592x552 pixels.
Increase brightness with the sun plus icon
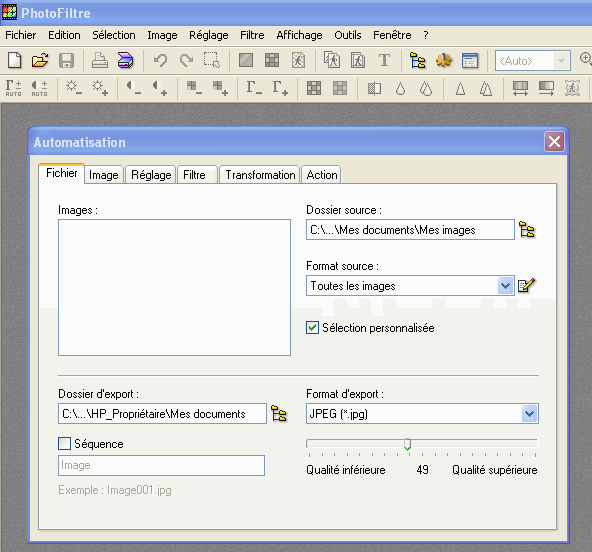(x=100, y=88)
